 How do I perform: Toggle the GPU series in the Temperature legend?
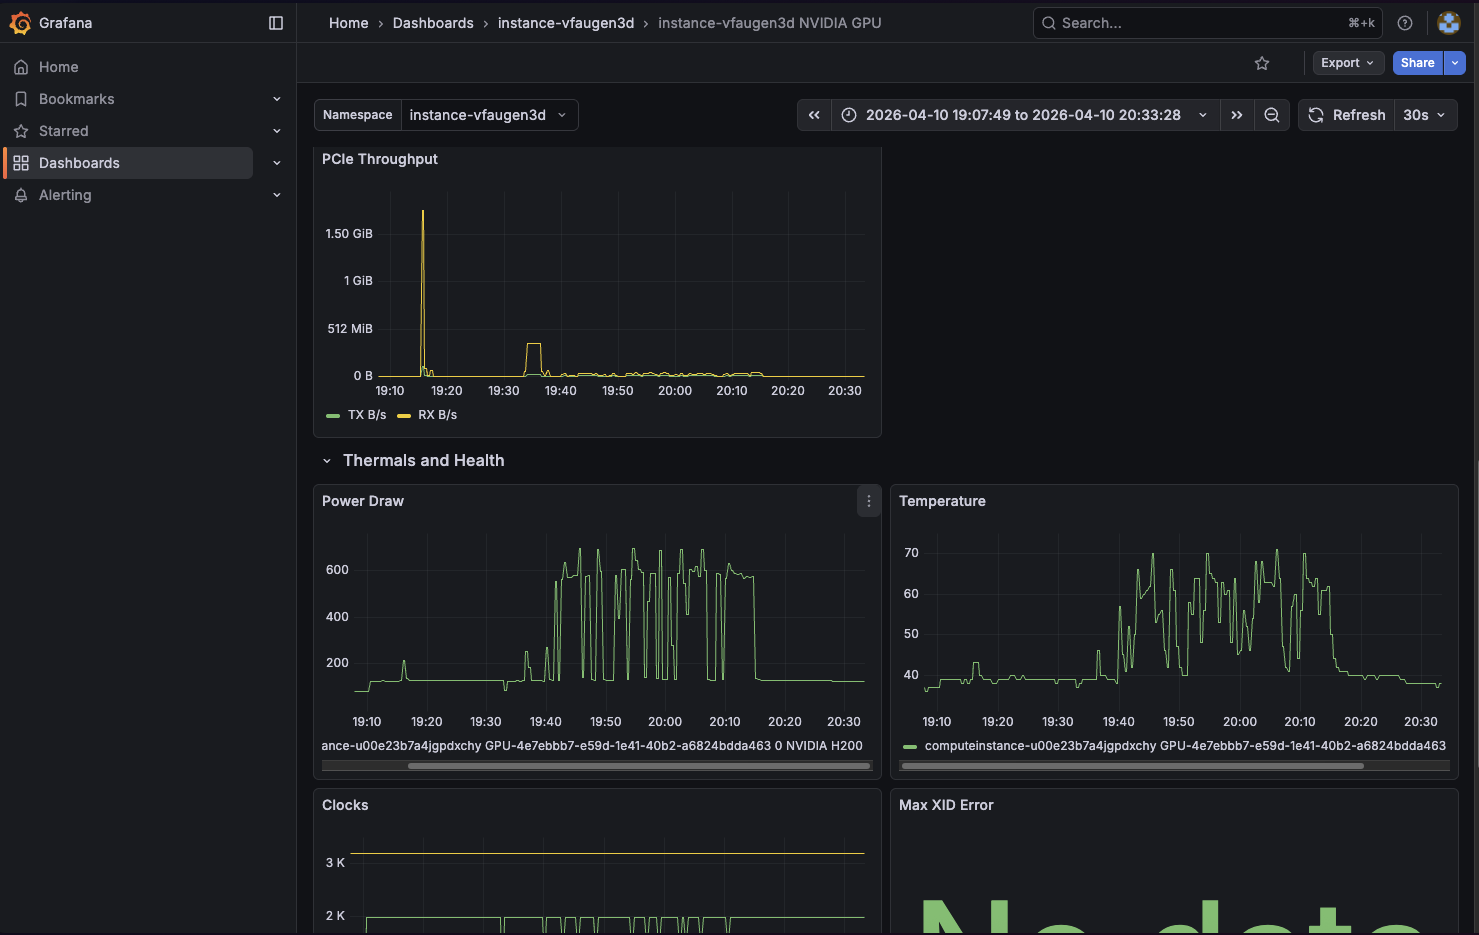click(x=1180, y=745)
